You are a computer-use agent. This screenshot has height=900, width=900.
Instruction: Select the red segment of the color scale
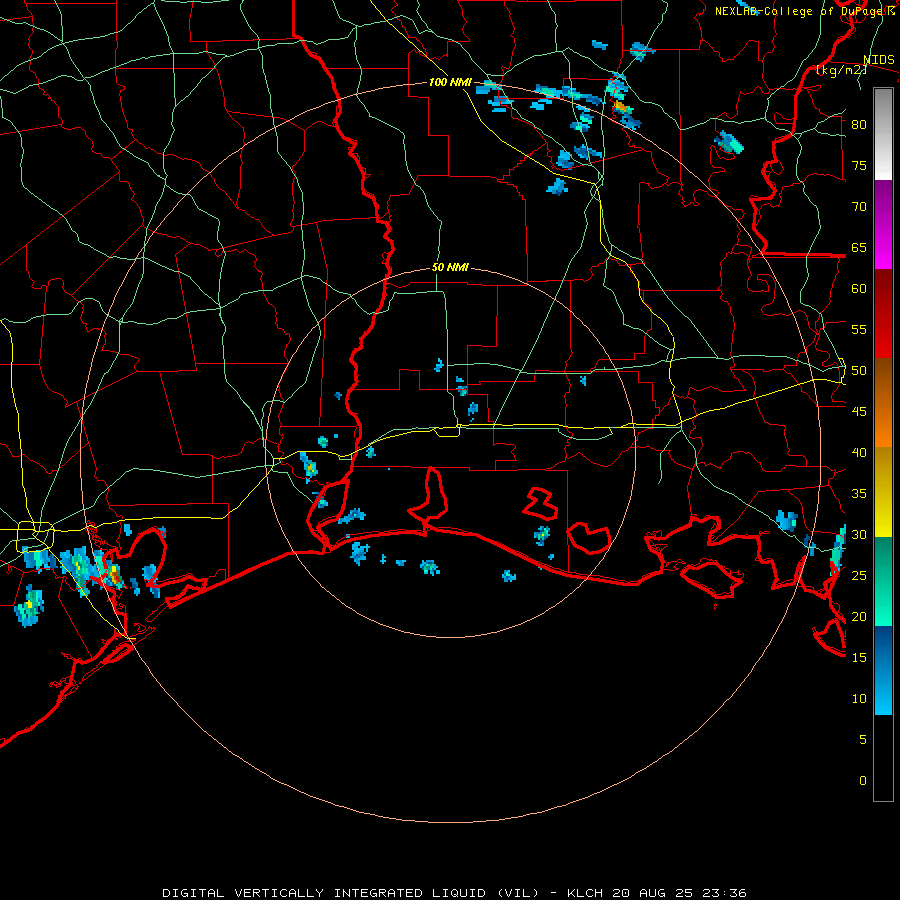(x=883, y=313)
